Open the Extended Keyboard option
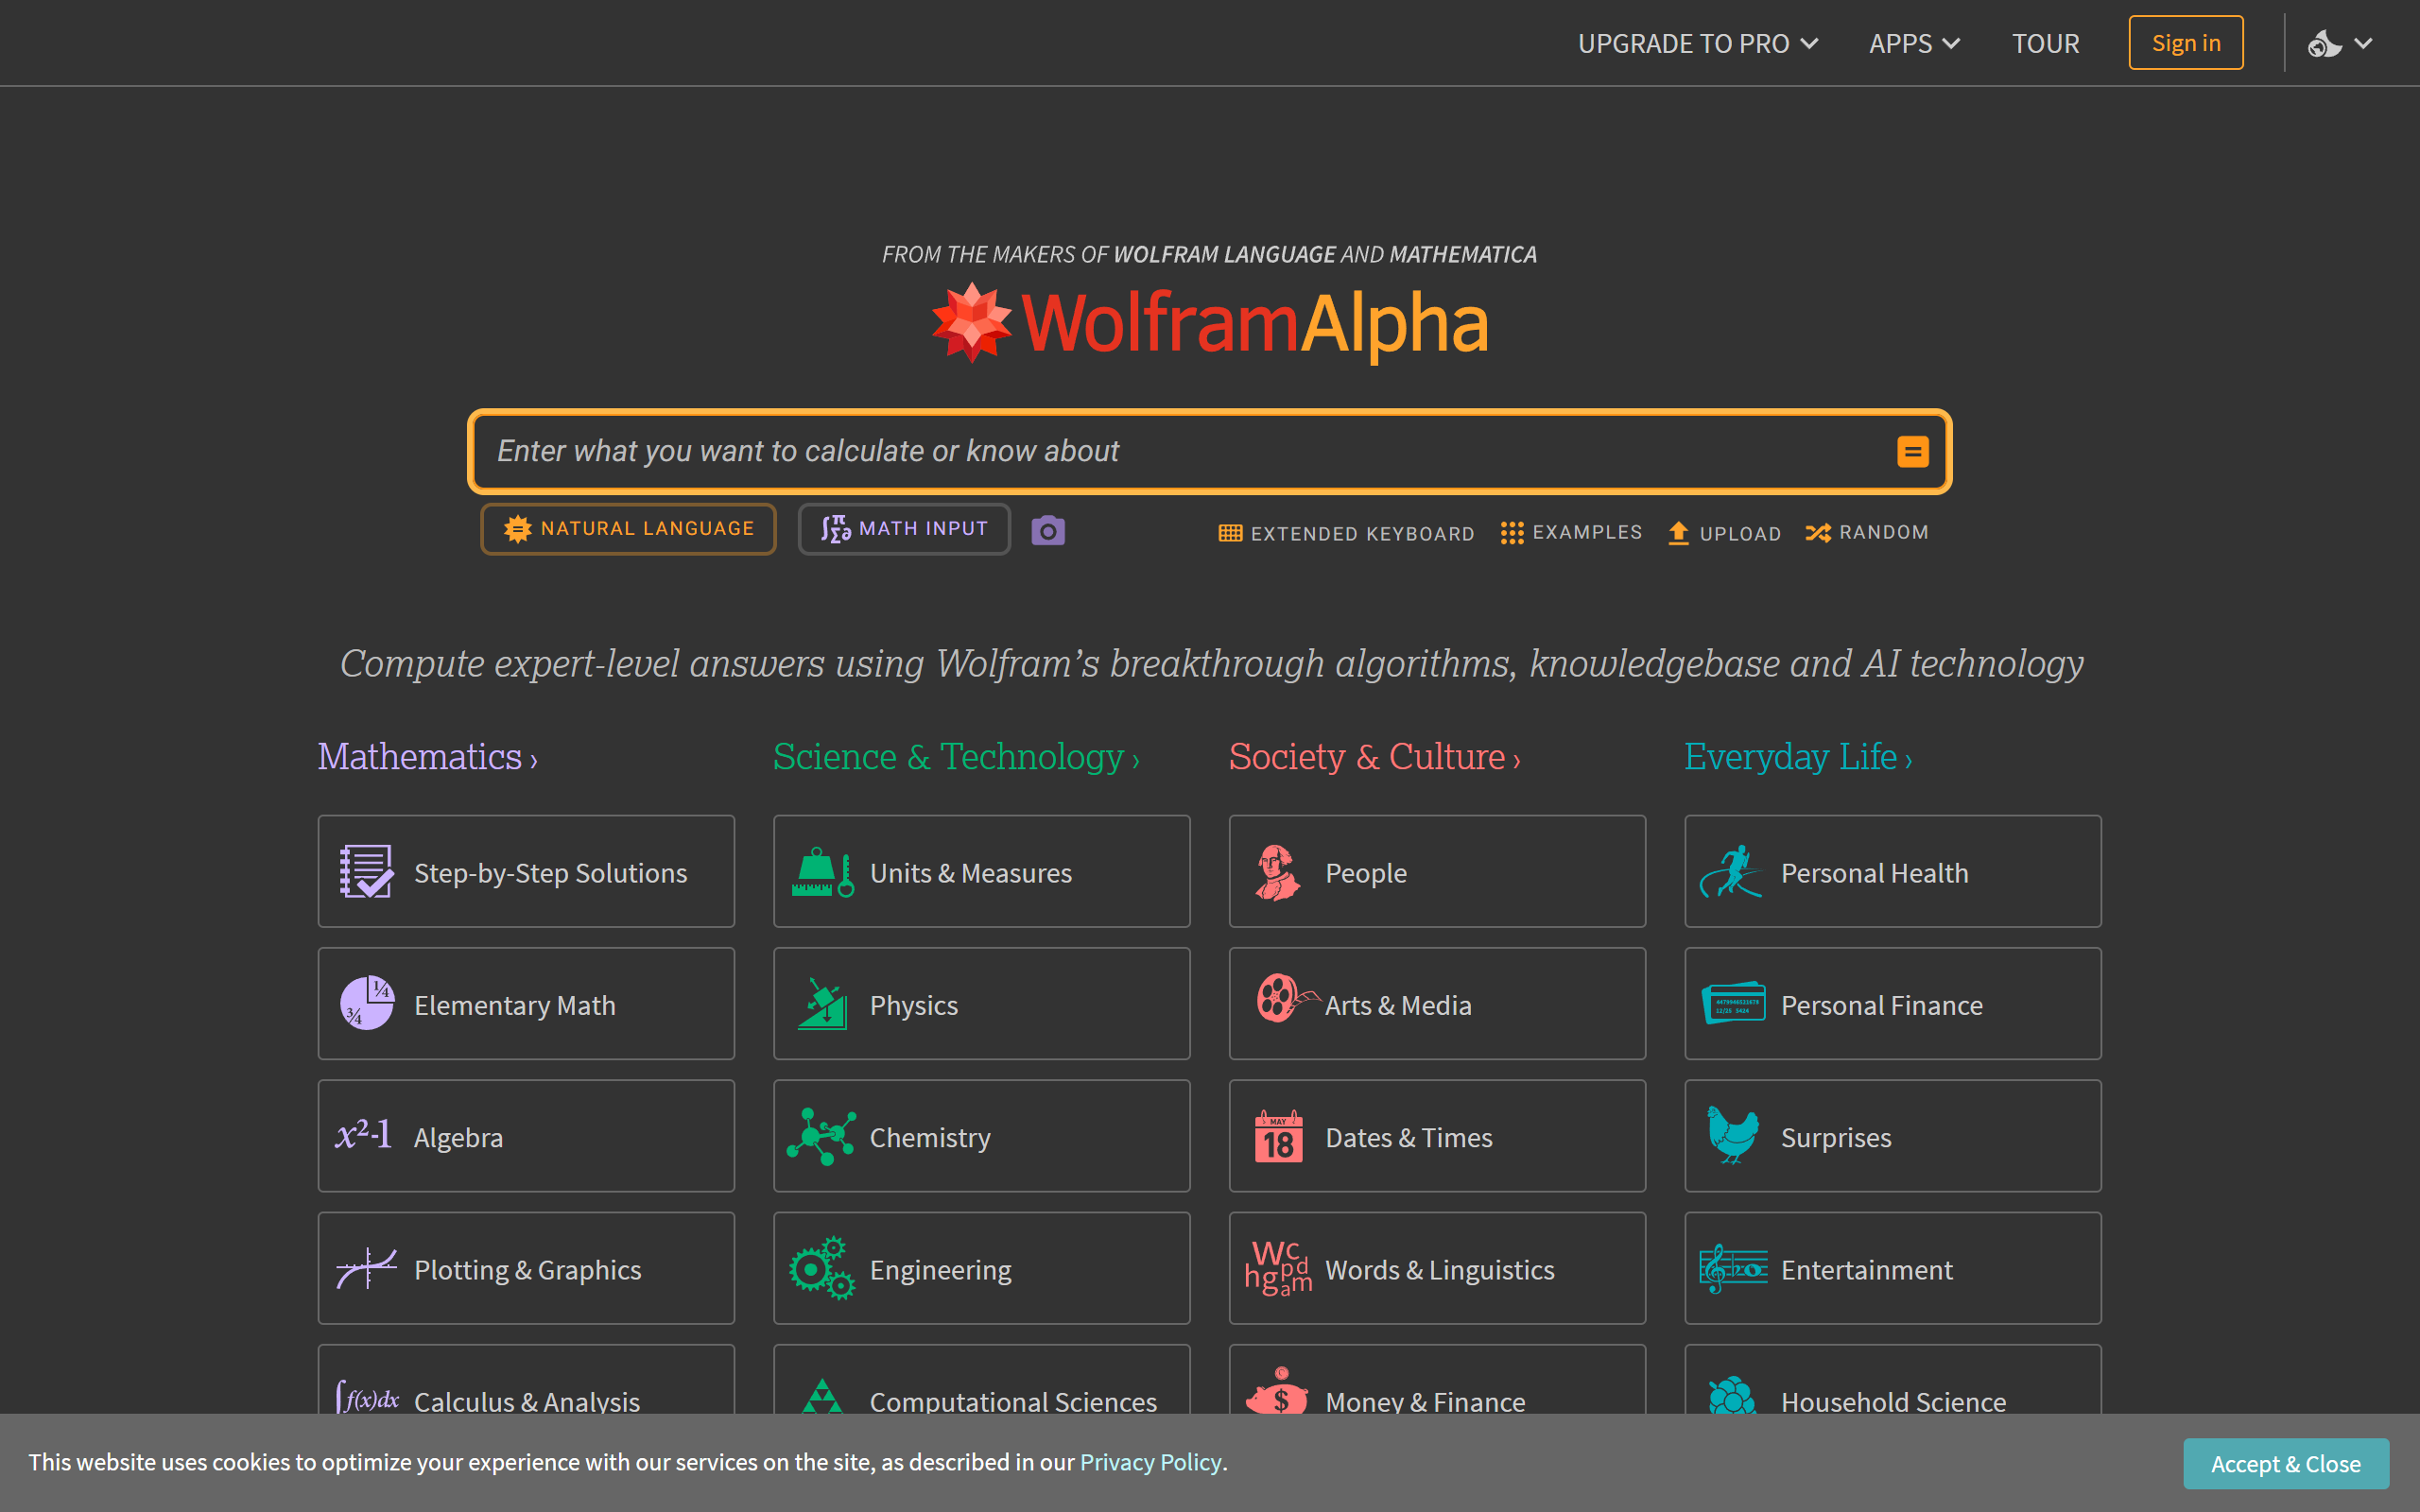 [1346, 533]
